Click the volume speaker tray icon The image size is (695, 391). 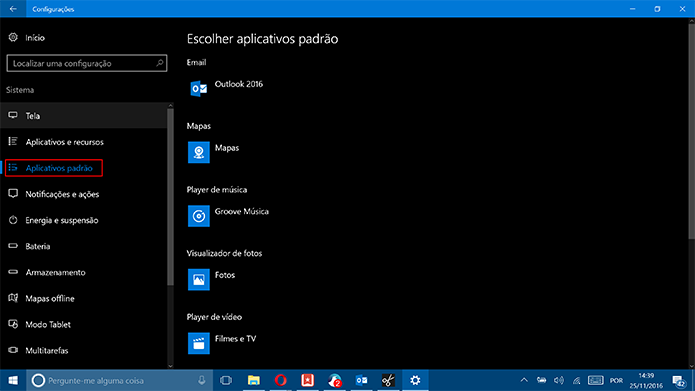pyautogui.click(x=559, y=380)
